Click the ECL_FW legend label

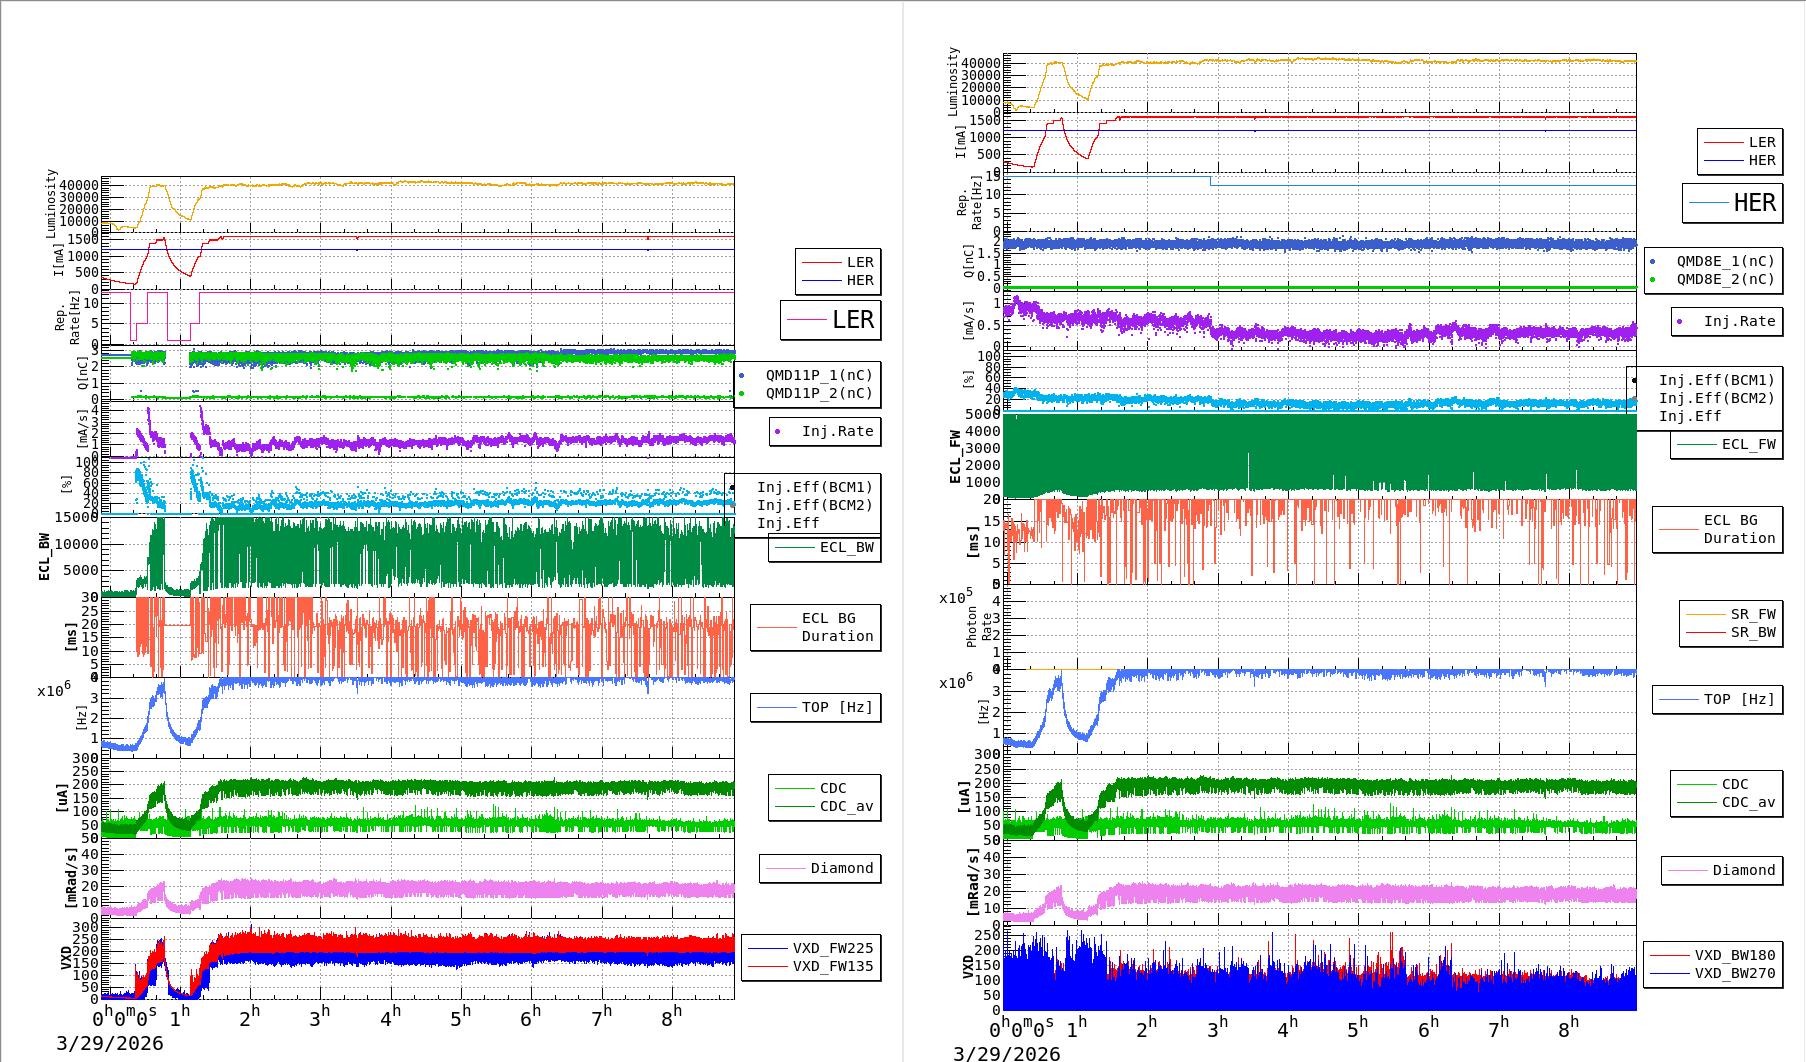[1748, 444]
